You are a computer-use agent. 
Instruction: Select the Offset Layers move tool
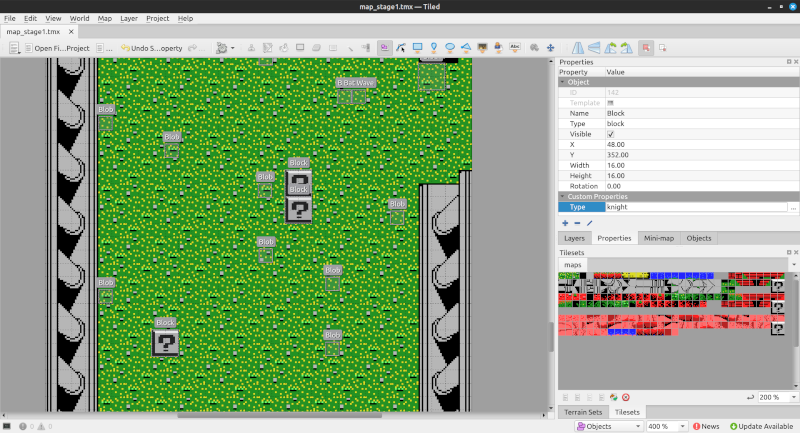551,48
